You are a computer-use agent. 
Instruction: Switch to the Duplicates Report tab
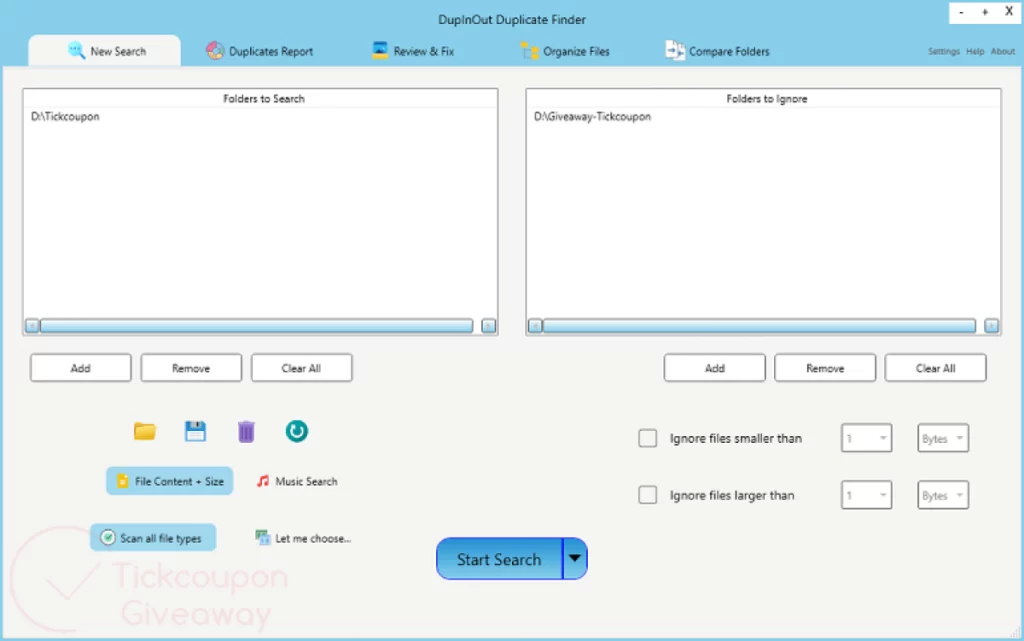(260, 51)
